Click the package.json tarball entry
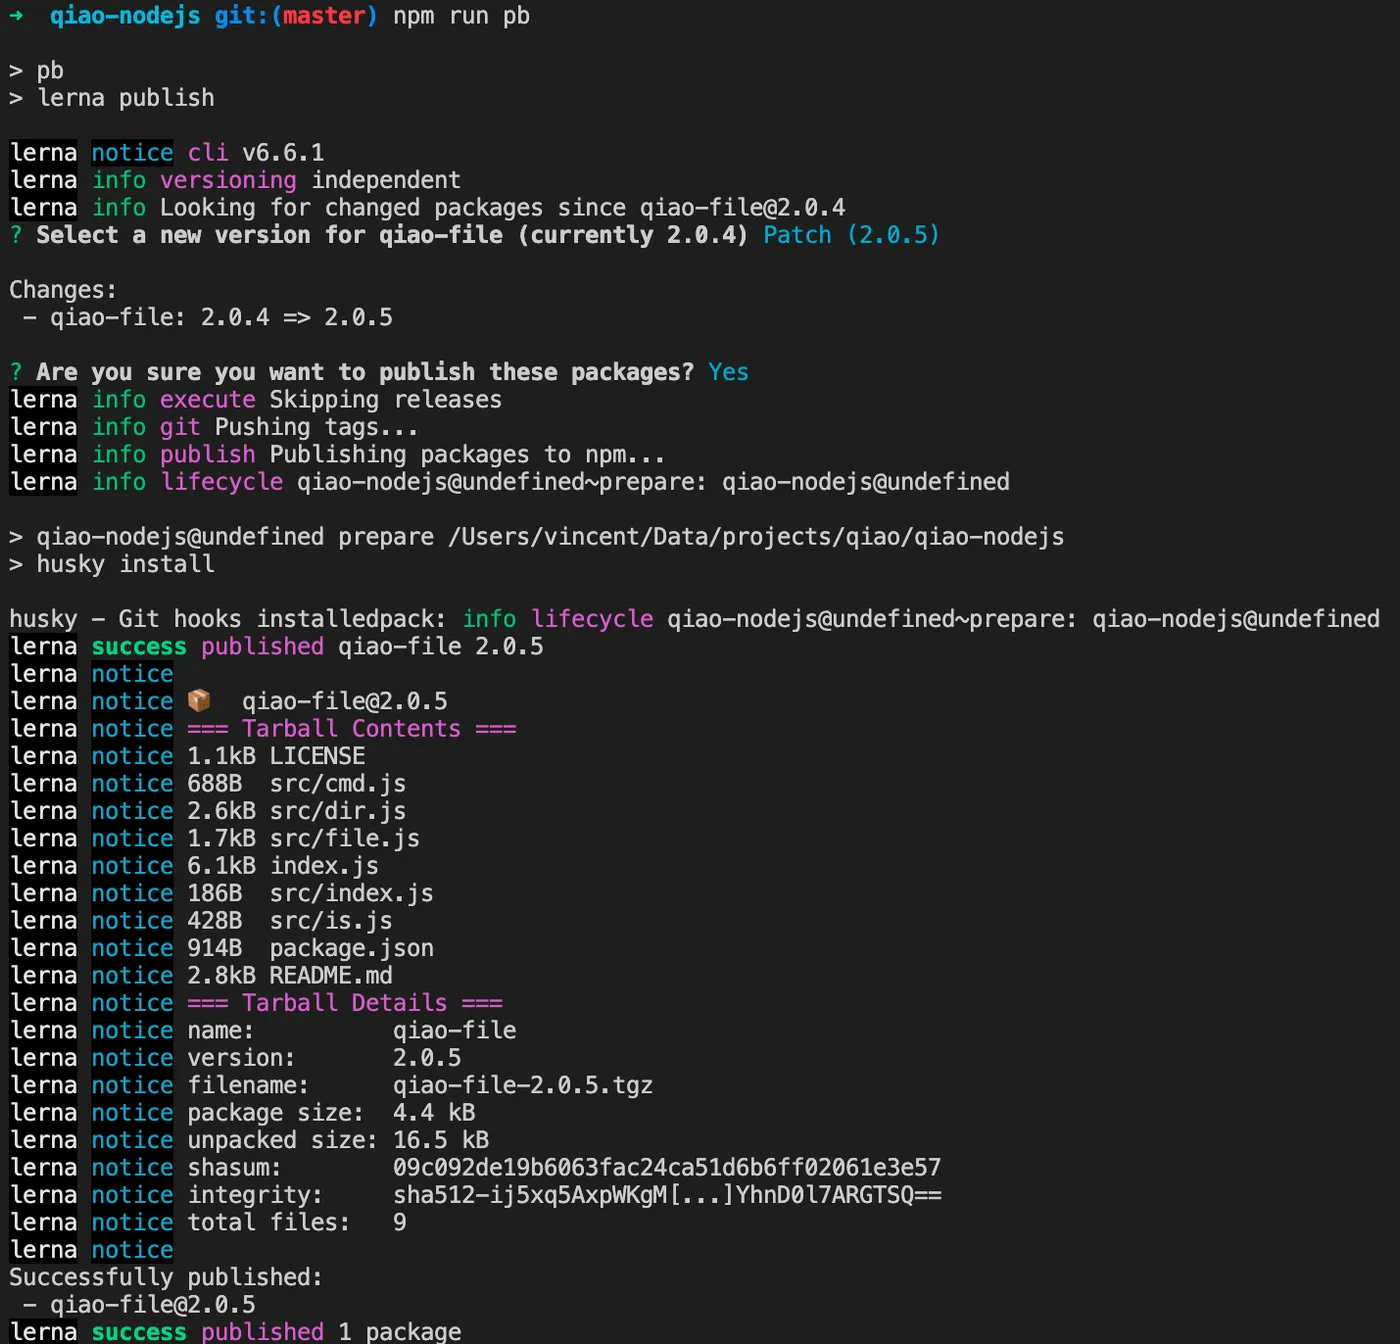The width and height of the screenshot is (1400, 1344). pos(351,948)
